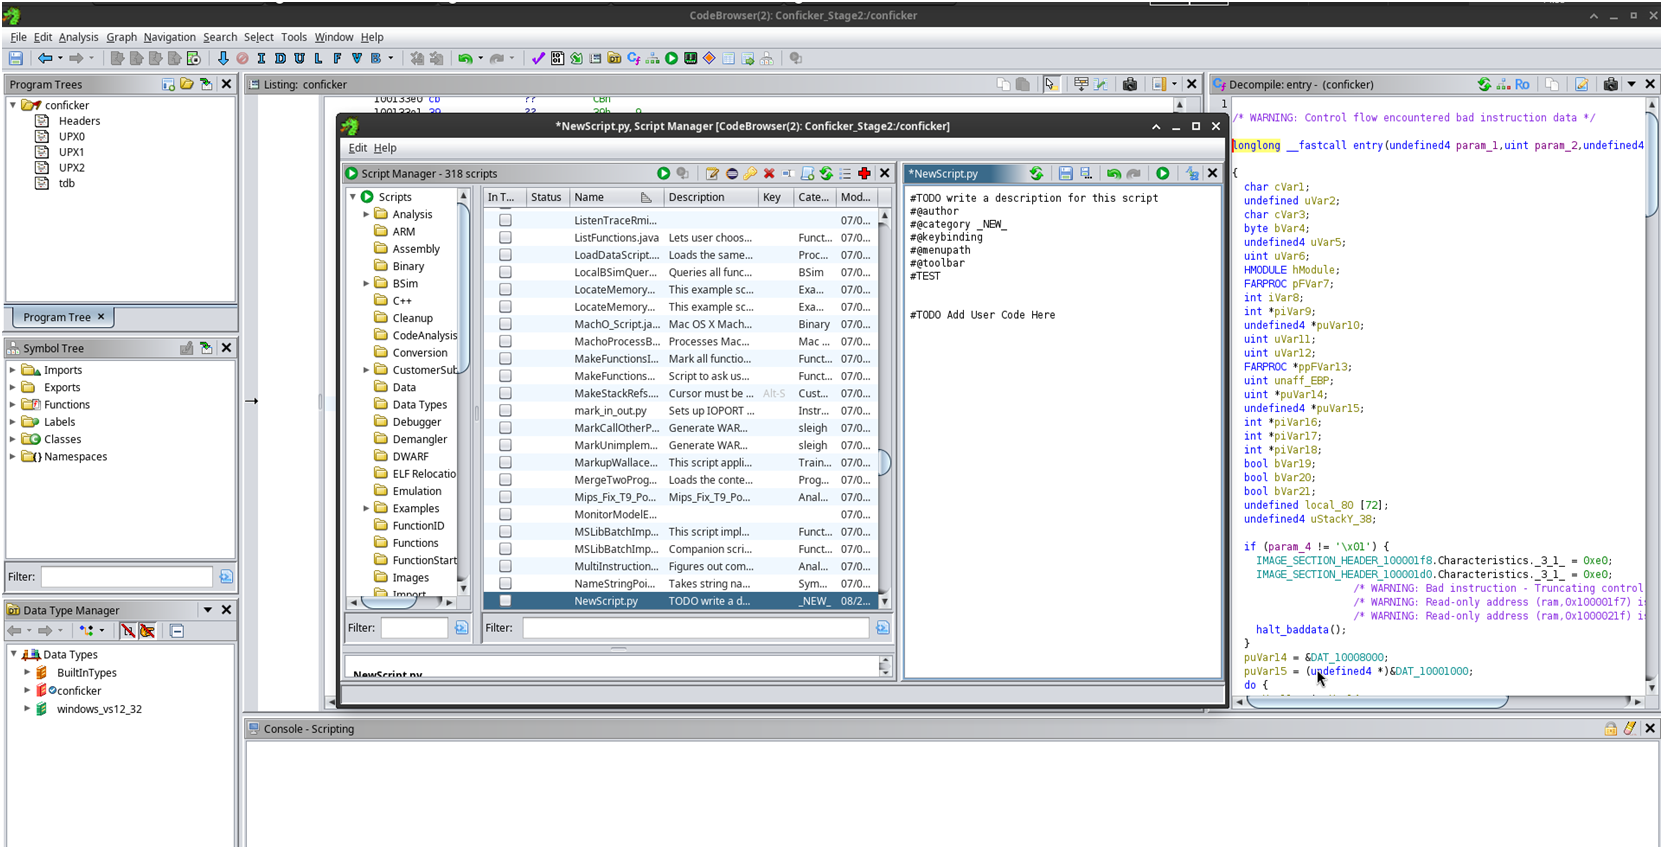Screen dimensions: 1663x849
Task: Click the red plus icon in Script Manager
Action: coord(865,173)
